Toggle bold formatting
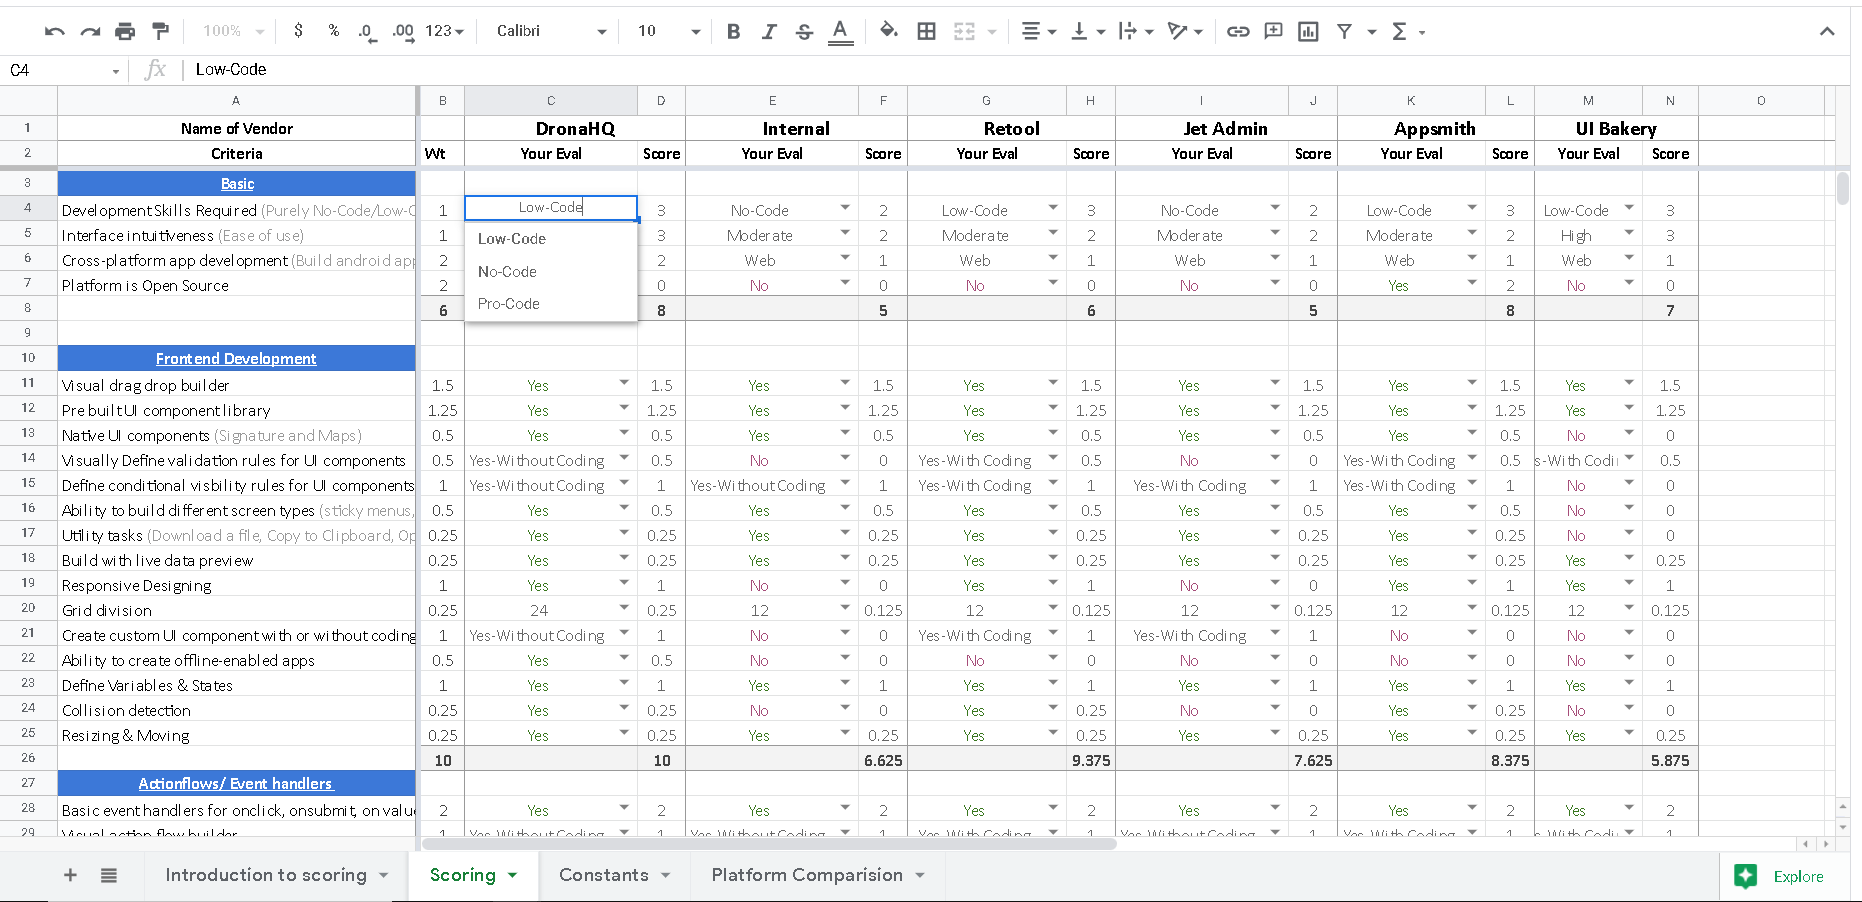 [x=733, y=31]
